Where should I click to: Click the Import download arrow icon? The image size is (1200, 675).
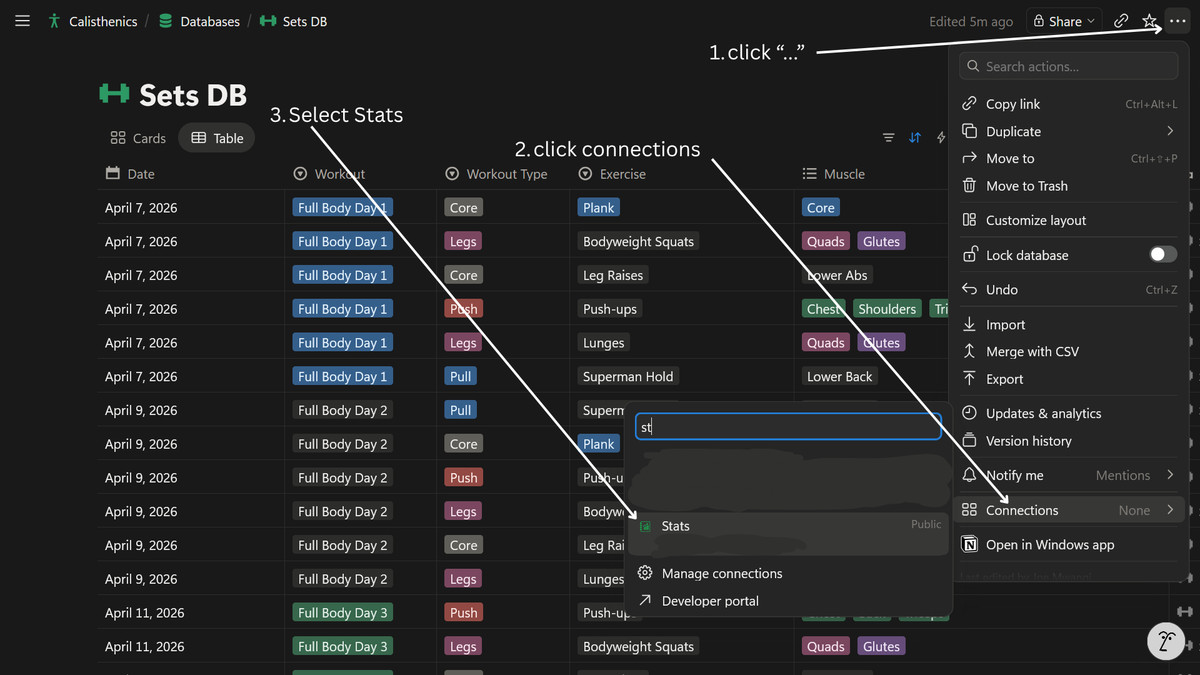pyautogui.click(x=969, y=324)
